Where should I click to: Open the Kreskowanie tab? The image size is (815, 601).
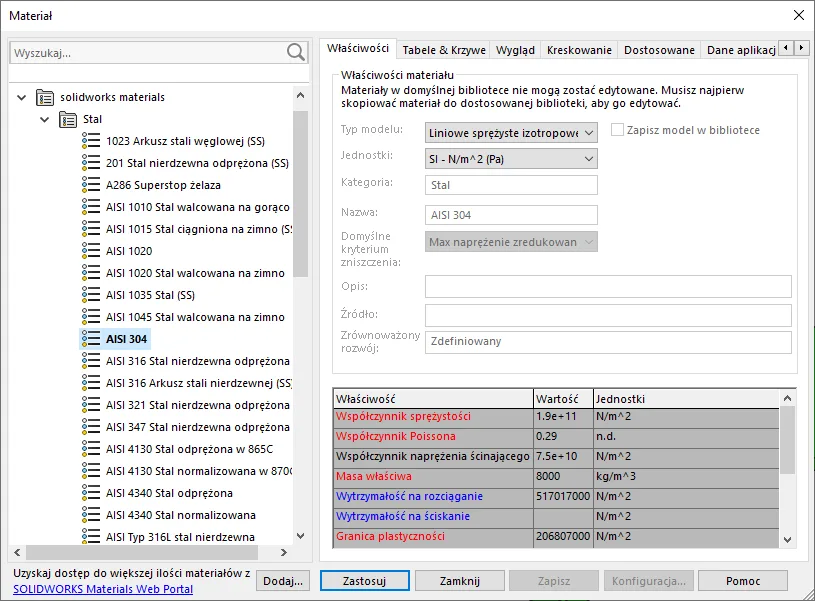[579, 50]
